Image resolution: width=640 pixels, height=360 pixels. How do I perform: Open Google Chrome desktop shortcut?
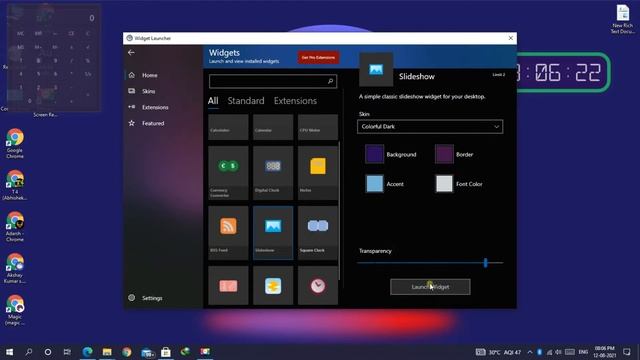pyautogui.click(x=15, y=143)
